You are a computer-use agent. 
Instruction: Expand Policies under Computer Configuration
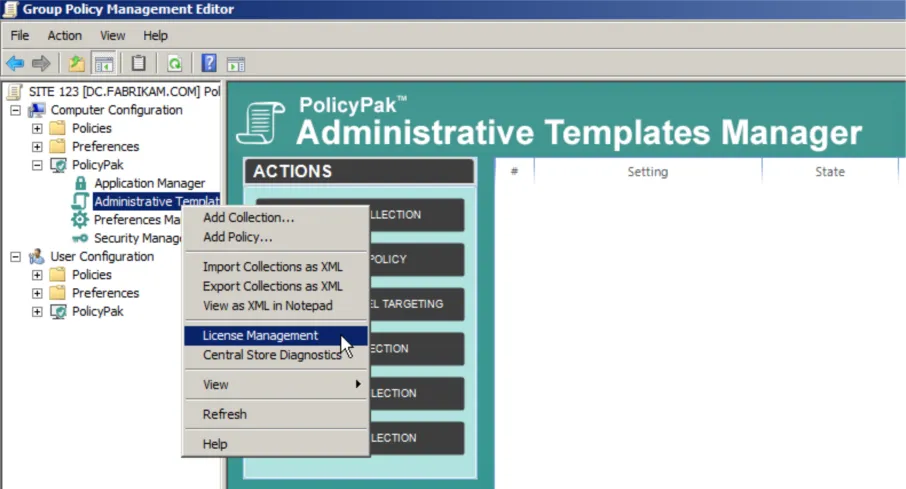[37, 128]
